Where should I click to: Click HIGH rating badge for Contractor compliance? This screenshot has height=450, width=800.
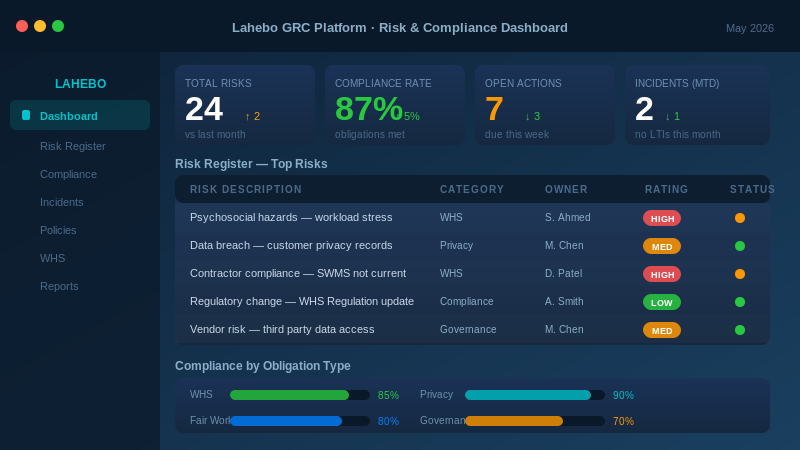tap(662, 274)
